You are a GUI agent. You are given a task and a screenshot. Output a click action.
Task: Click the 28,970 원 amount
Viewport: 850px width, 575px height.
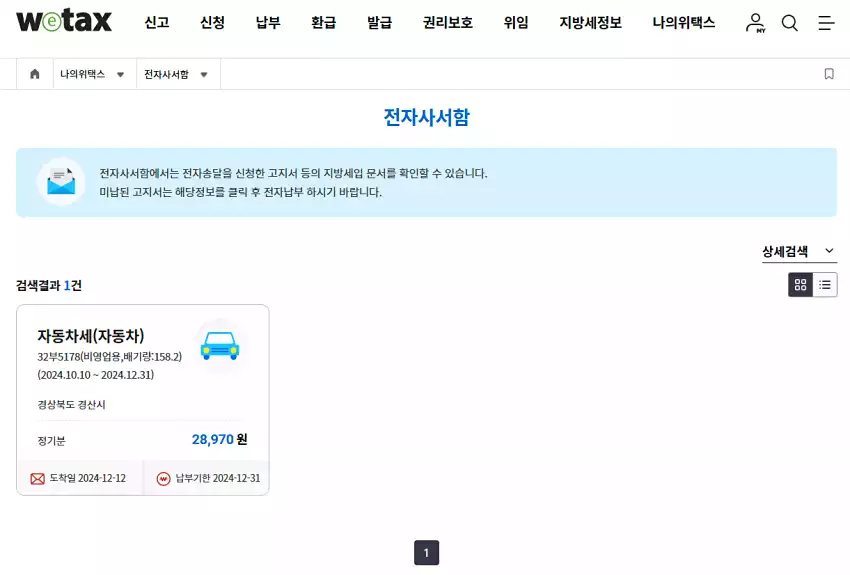click(x=220, y=439)
